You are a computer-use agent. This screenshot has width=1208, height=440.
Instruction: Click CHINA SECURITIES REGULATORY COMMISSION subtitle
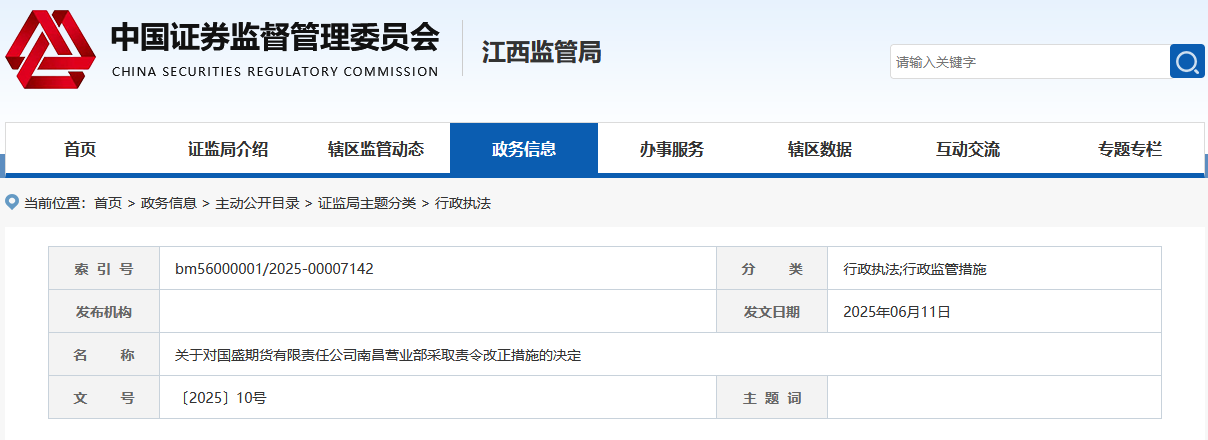(275, 72)
